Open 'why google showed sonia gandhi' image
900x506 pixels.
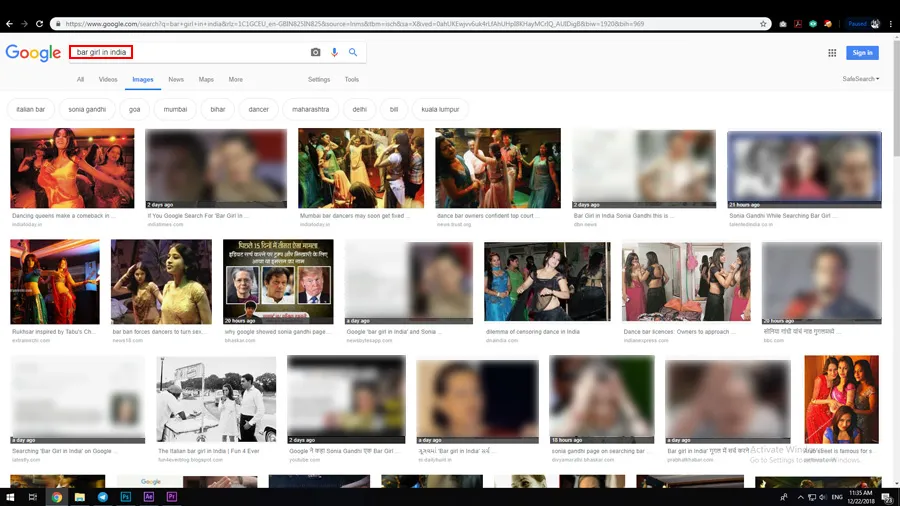278,282
